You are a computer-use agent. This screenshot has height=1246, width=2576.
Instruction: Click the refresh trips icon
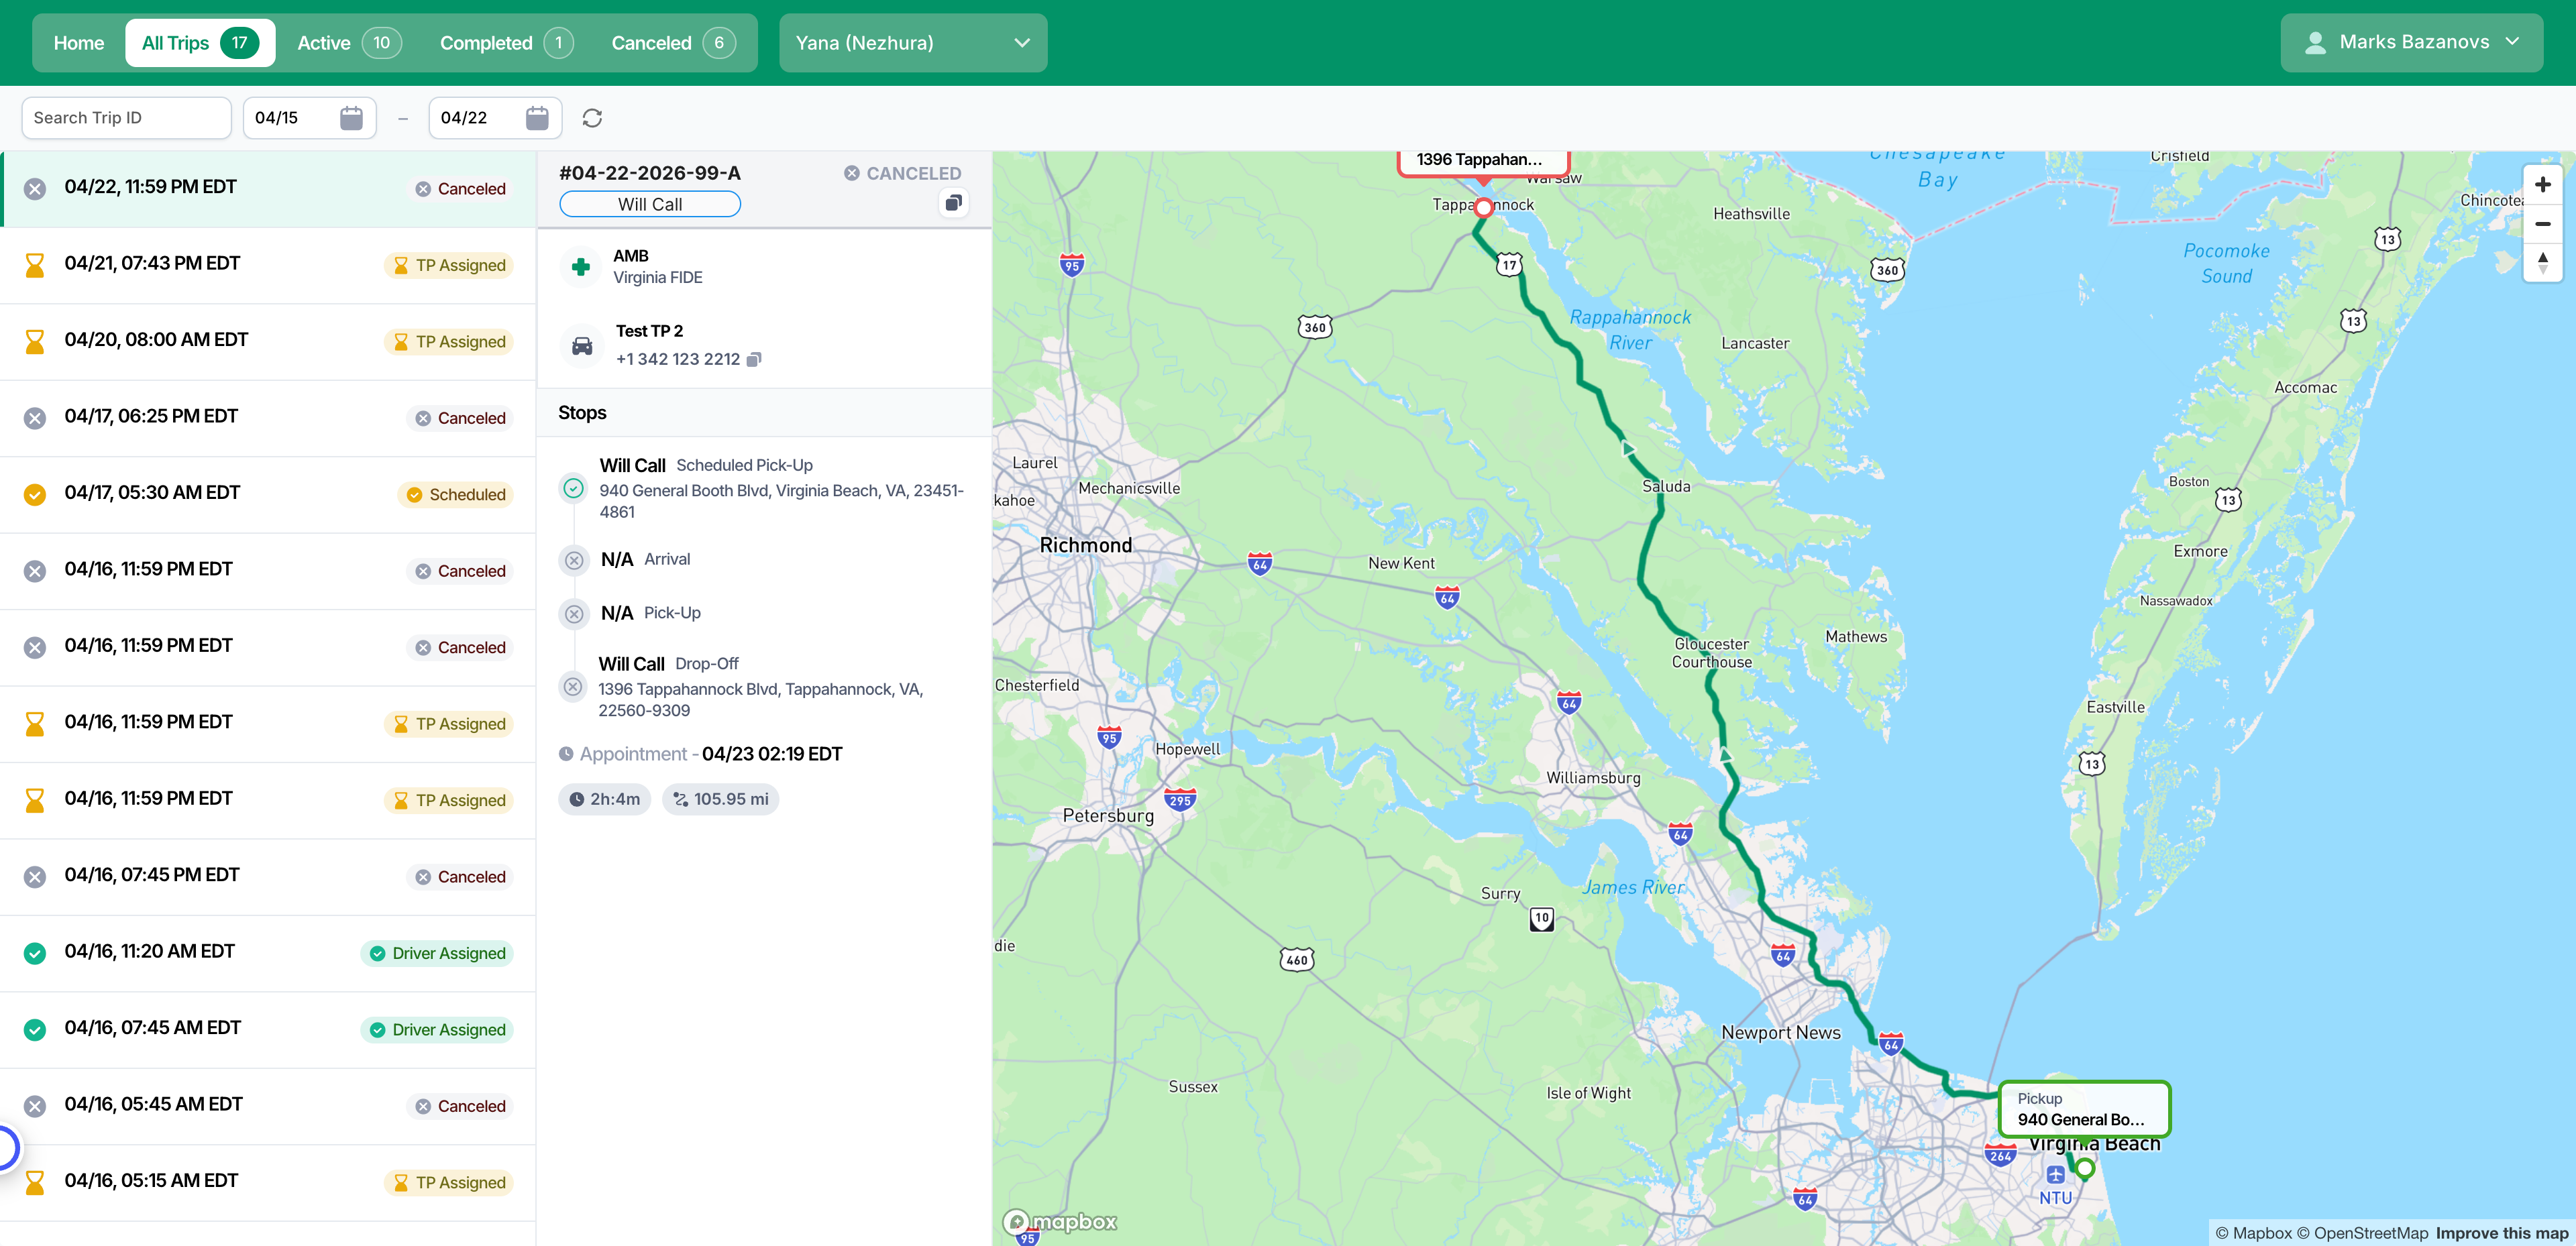pos(592,118)
